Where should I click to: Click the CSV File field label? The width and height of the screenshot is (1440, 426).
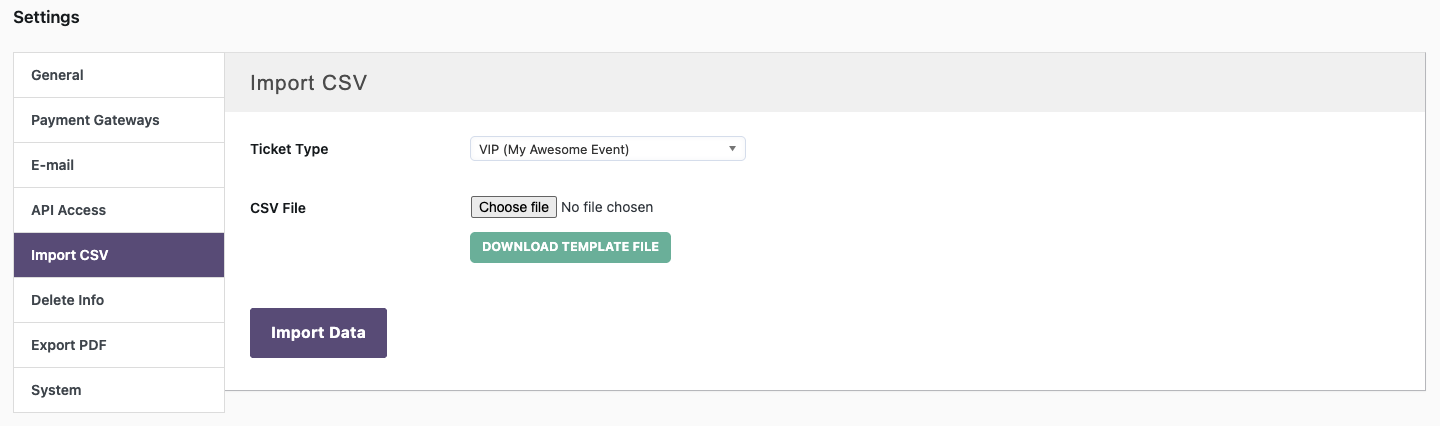pyautogui.click(x=278, y=208)
